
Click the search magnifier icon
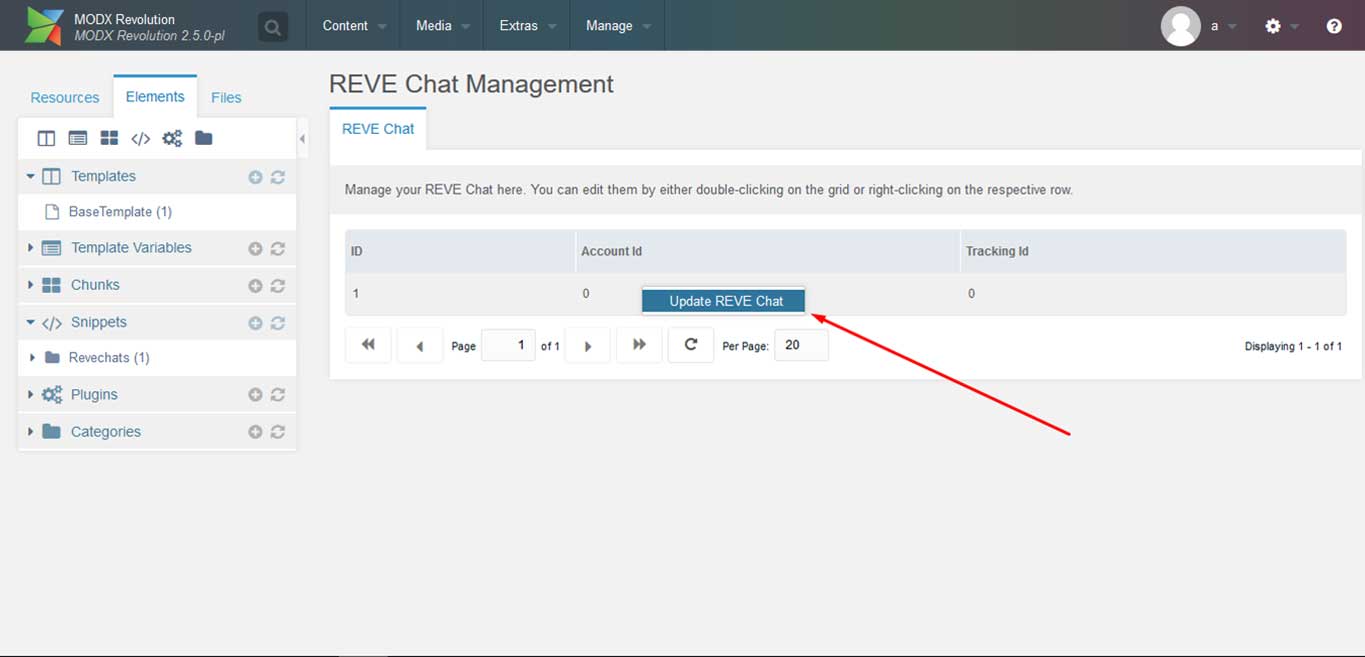(272, 26)
